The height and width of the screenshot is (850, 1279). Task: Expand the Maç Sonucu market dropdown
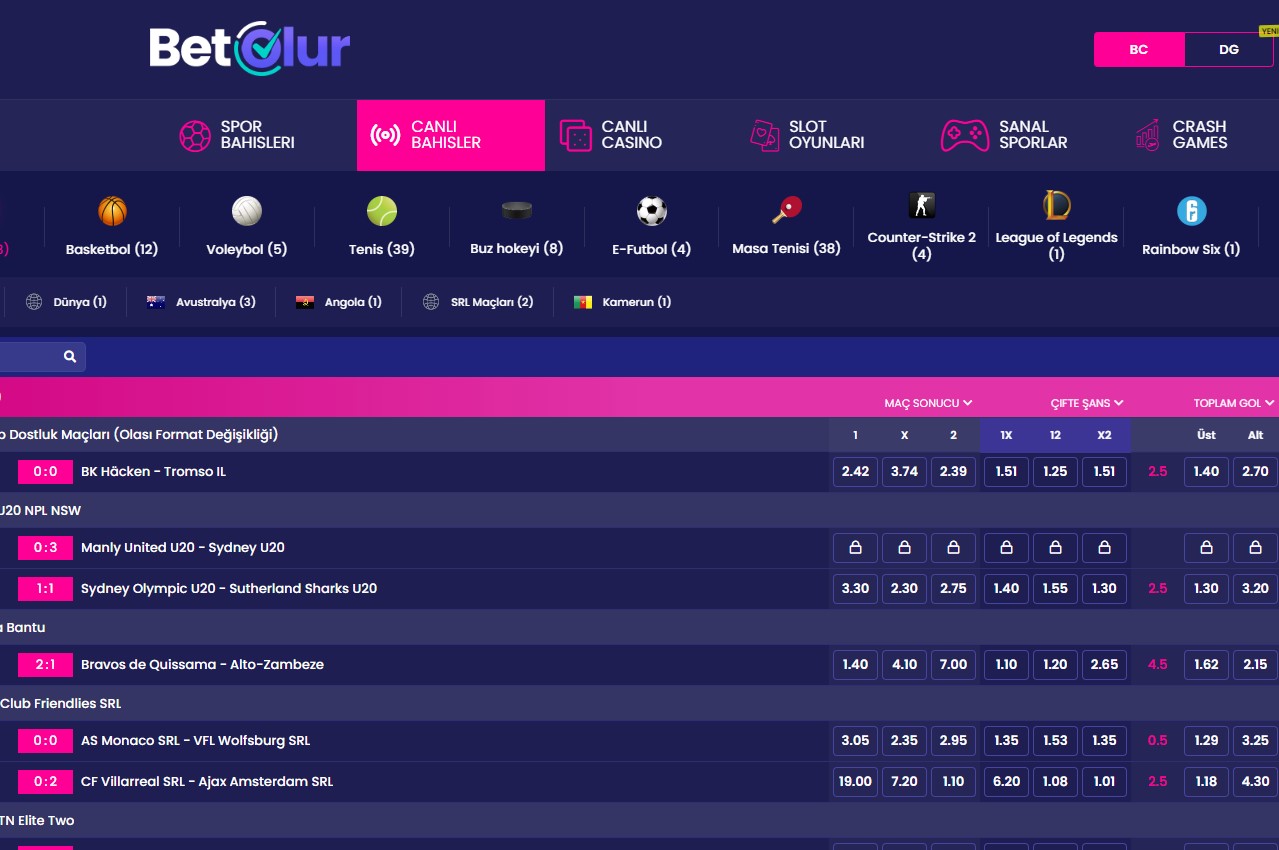929,403
